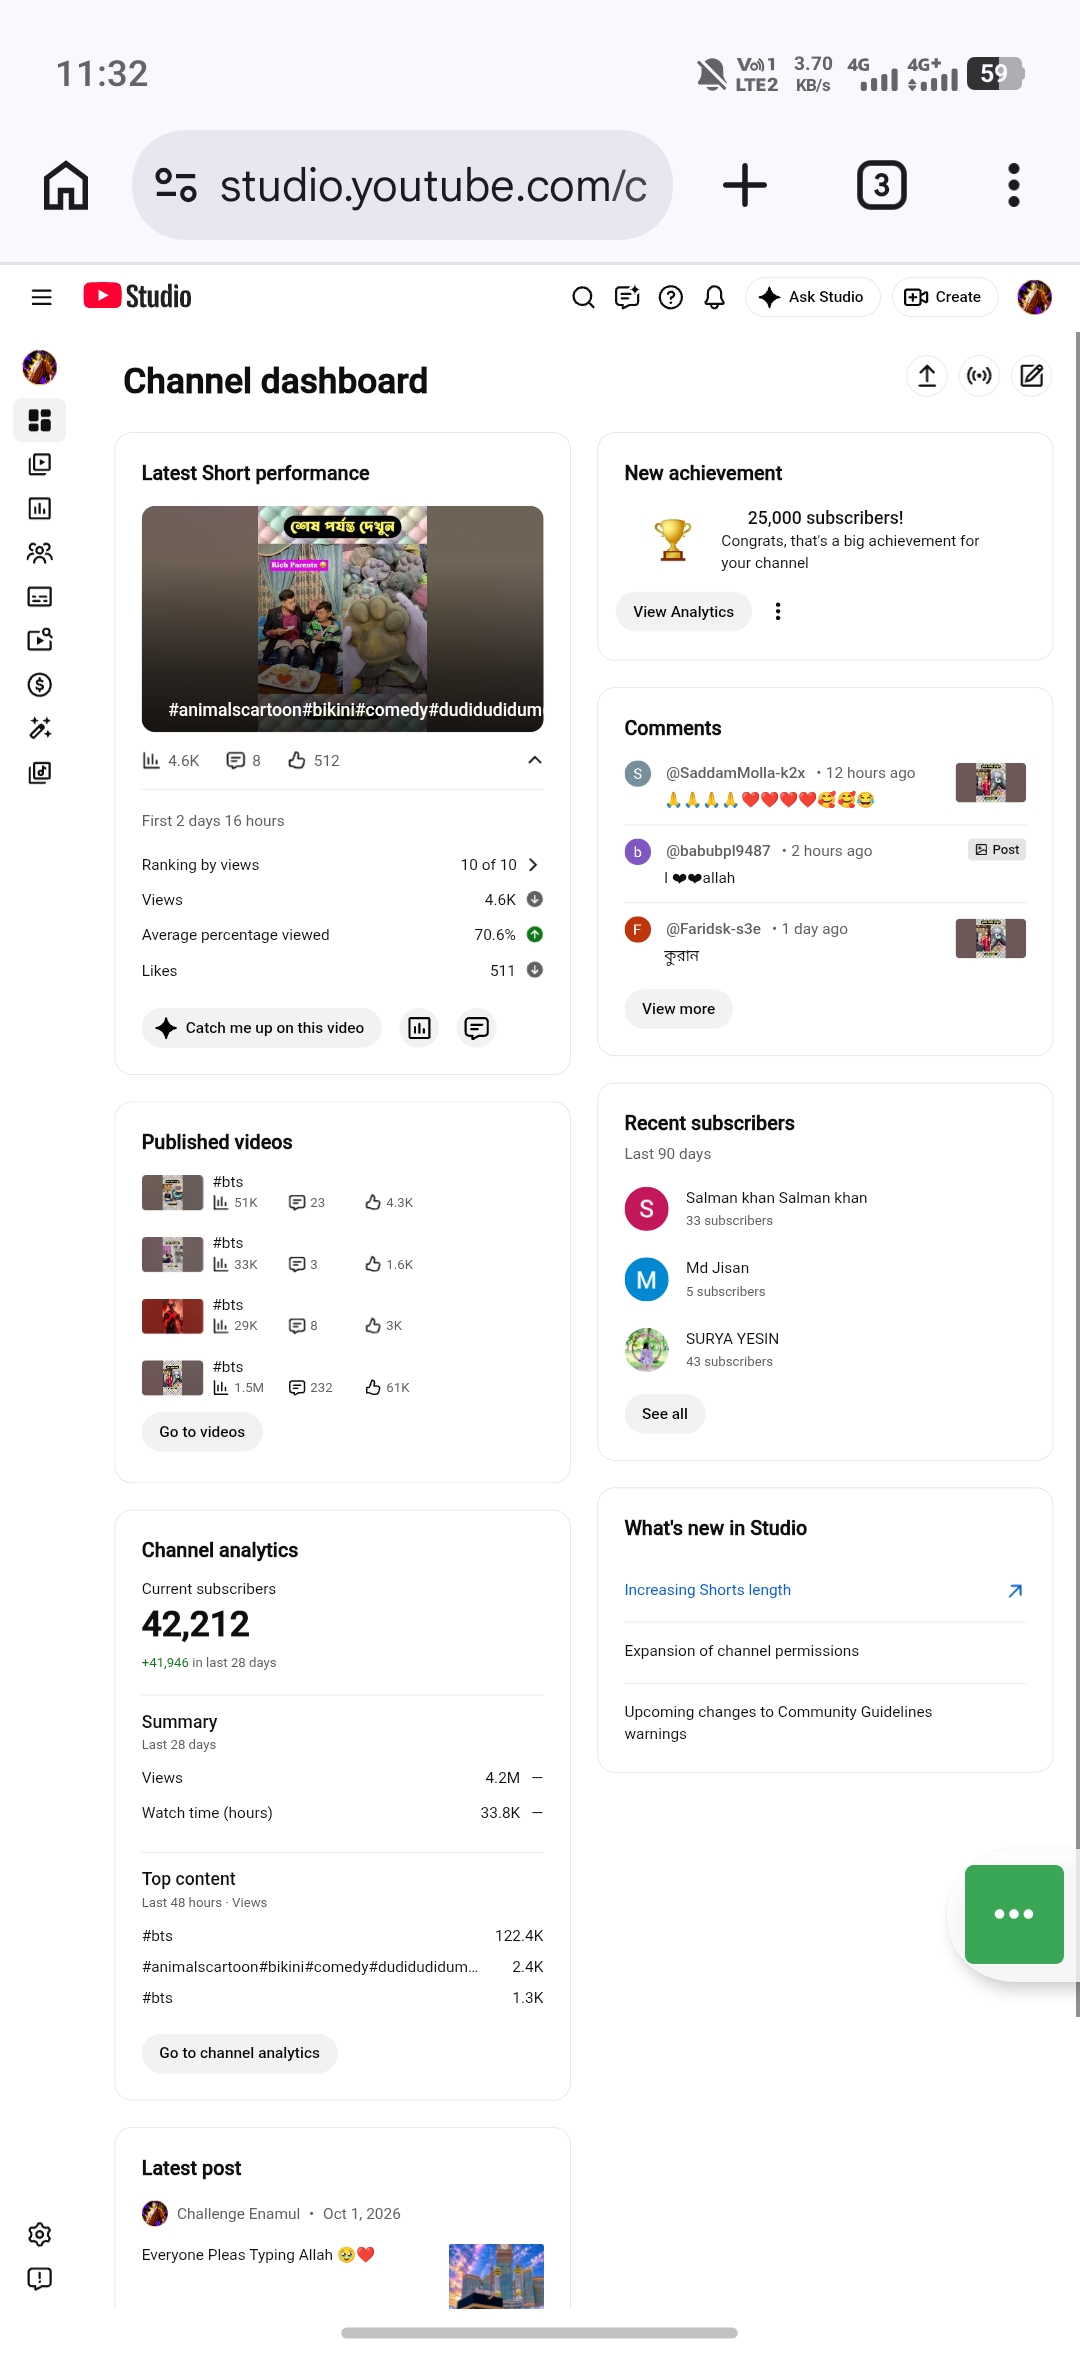Collapse the latest Short performance details
1080x2358 pixels.
tap(535, 760)
